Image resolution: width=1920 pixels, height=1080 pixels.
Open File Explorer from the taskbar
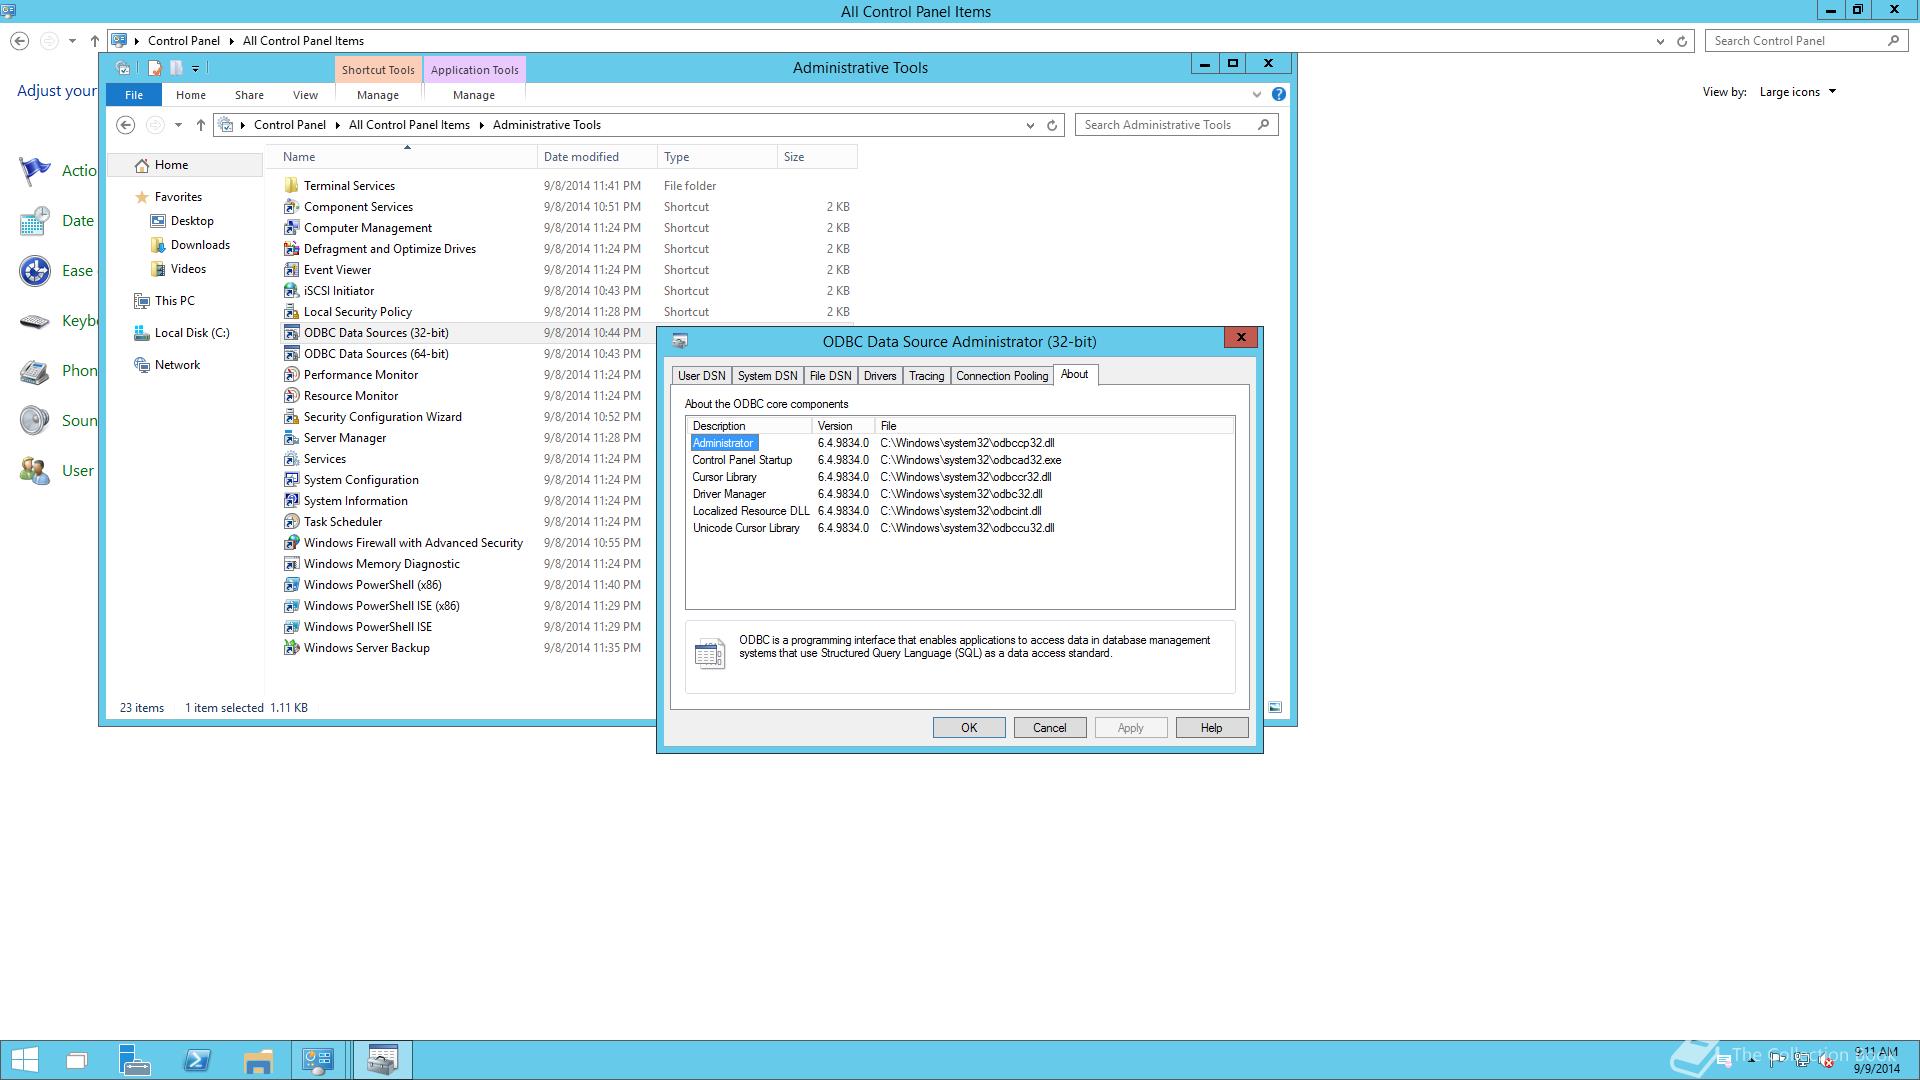[258, 1060]
